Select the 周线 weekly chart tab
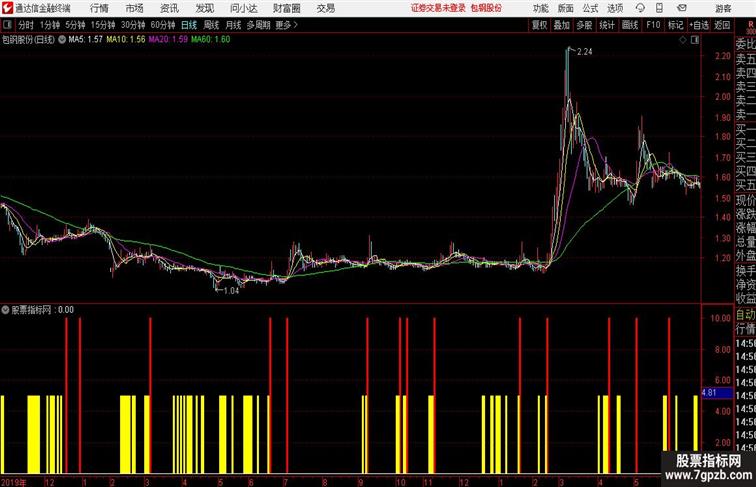Viewport: 756px width, 487px height. (211, 25)
